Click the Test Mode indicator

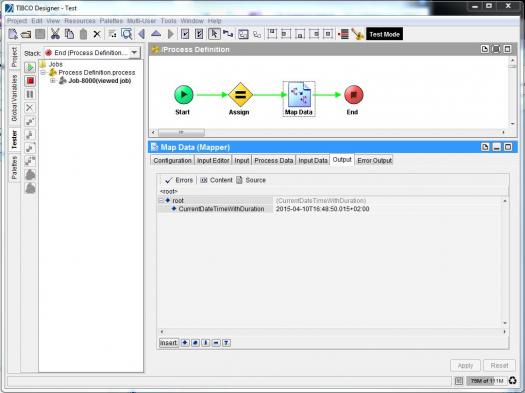(x=384, y=34)
